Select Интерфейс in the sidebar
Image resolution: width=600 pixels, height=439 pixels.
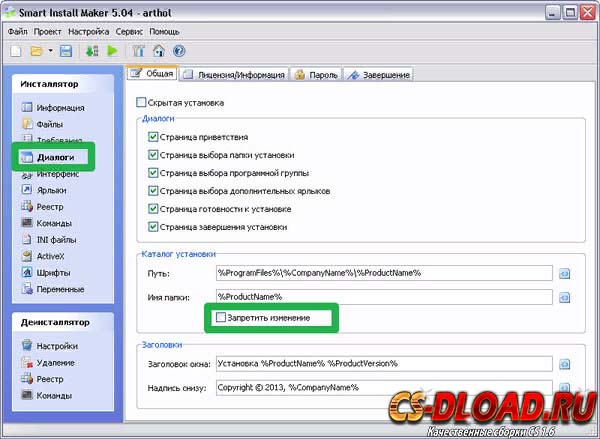(x=50, y=174)
